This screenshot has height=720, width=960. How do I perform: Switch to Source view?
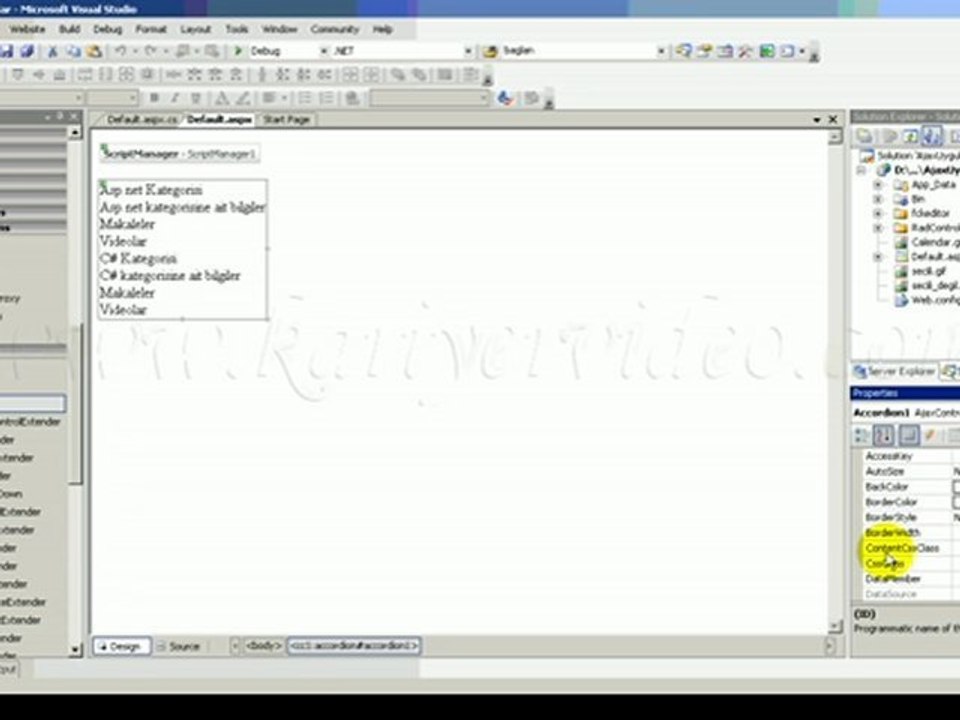pyautogui.click(x=178, y=646)
